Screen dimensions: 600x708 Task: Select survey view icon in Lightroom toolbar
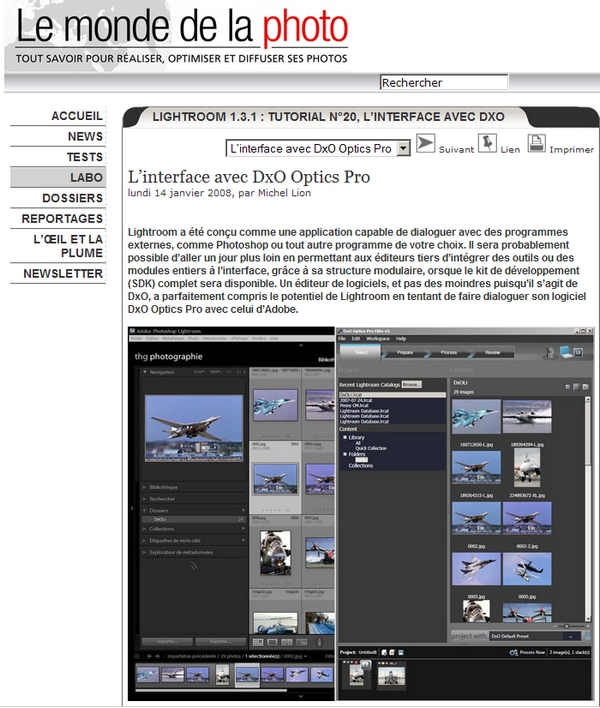[301, 642]
